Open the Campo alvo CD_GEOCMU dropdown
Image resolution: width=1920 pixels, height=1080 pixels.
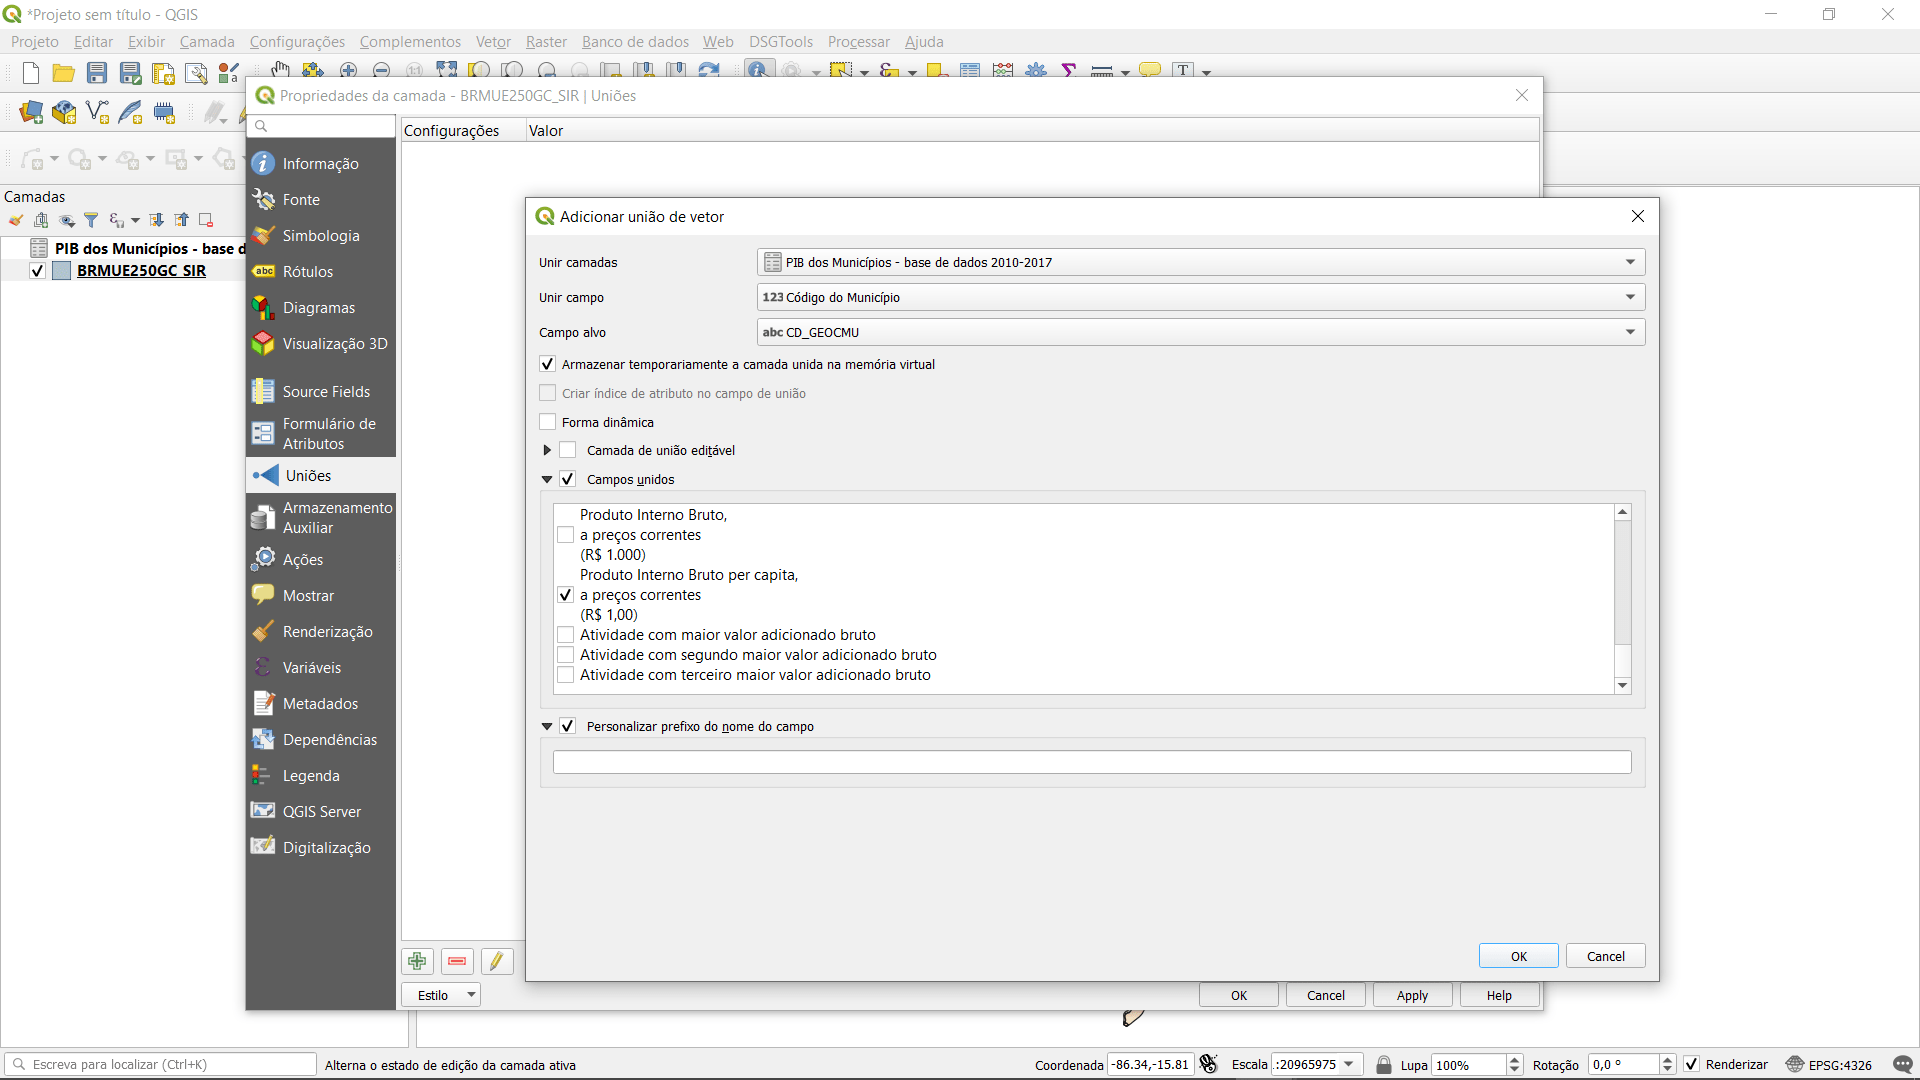(x=1200, y=332)
